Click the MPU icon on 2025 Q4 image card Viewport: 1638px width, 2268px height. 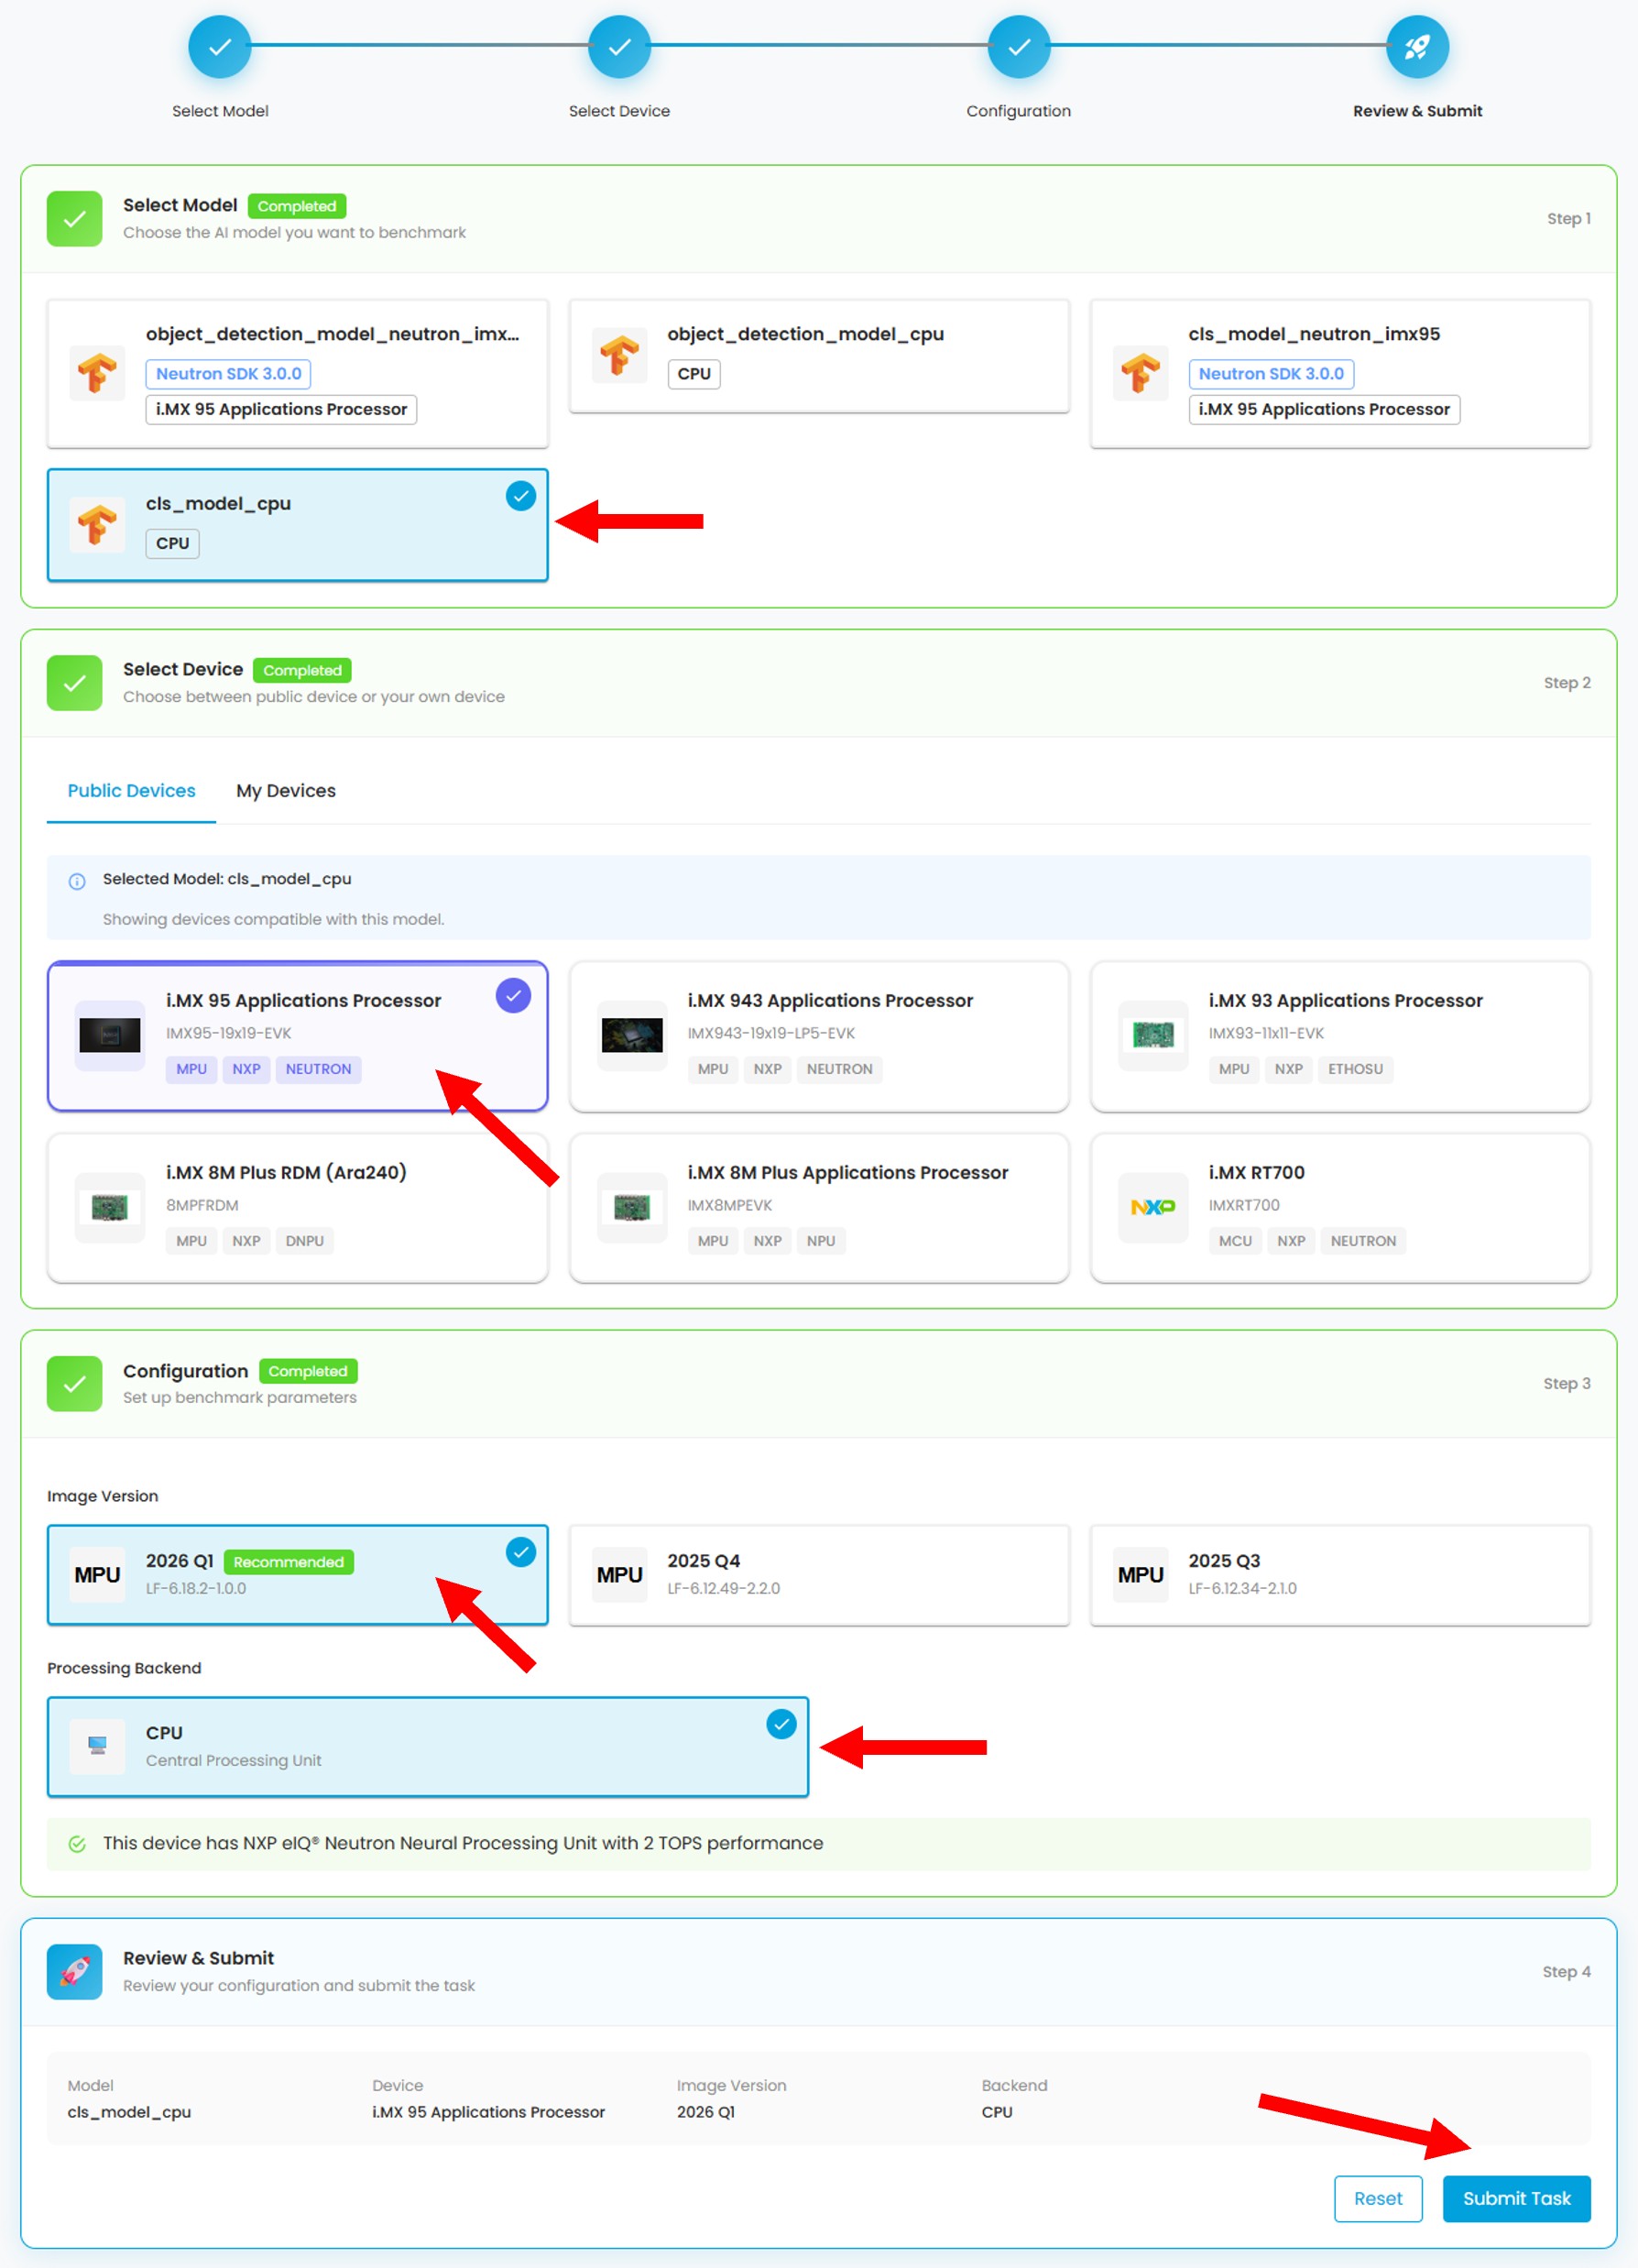coord(619,1575)
